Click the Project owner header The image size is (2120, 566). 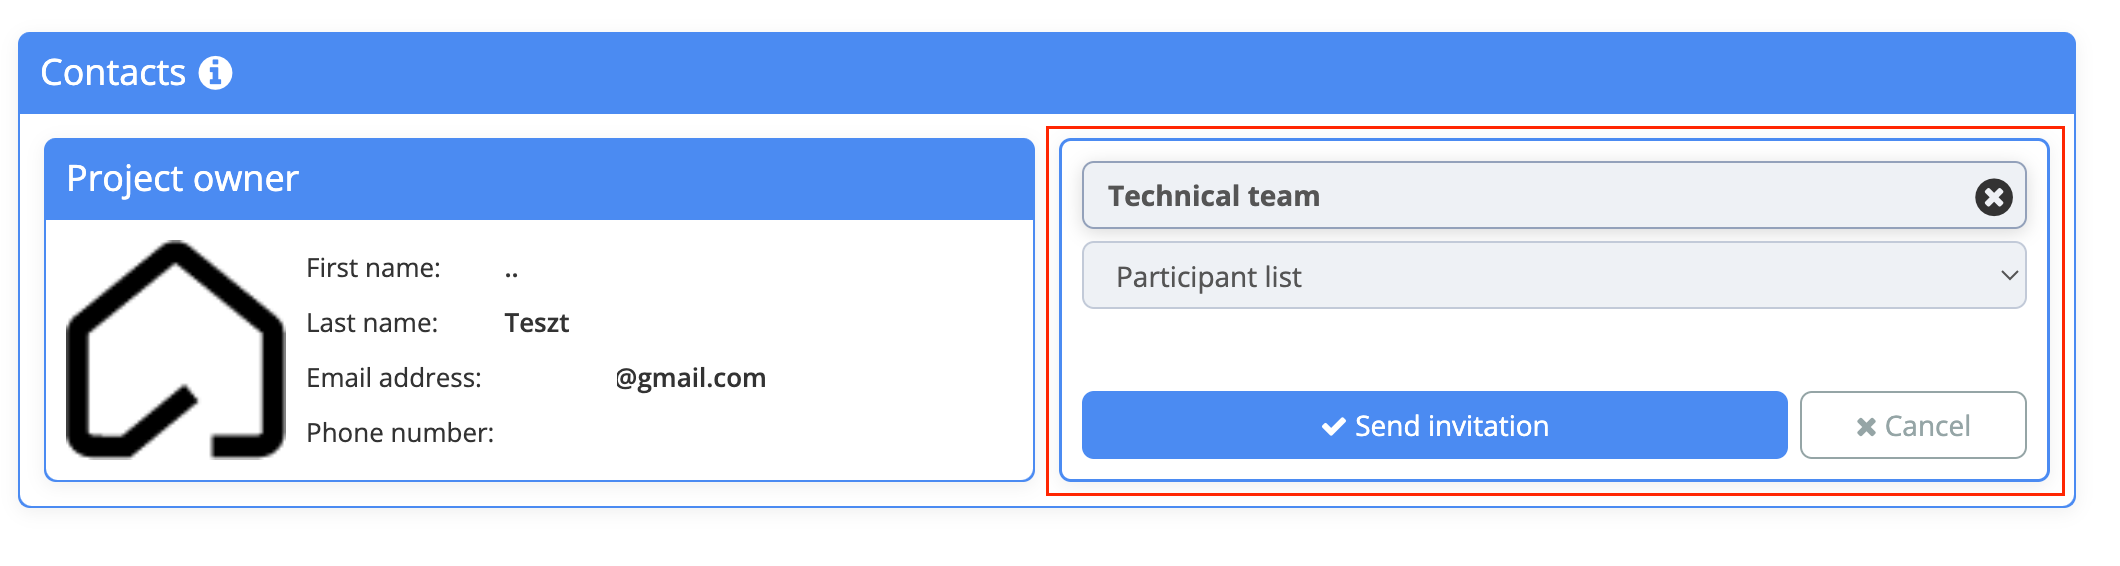click(x=539, y=179)
